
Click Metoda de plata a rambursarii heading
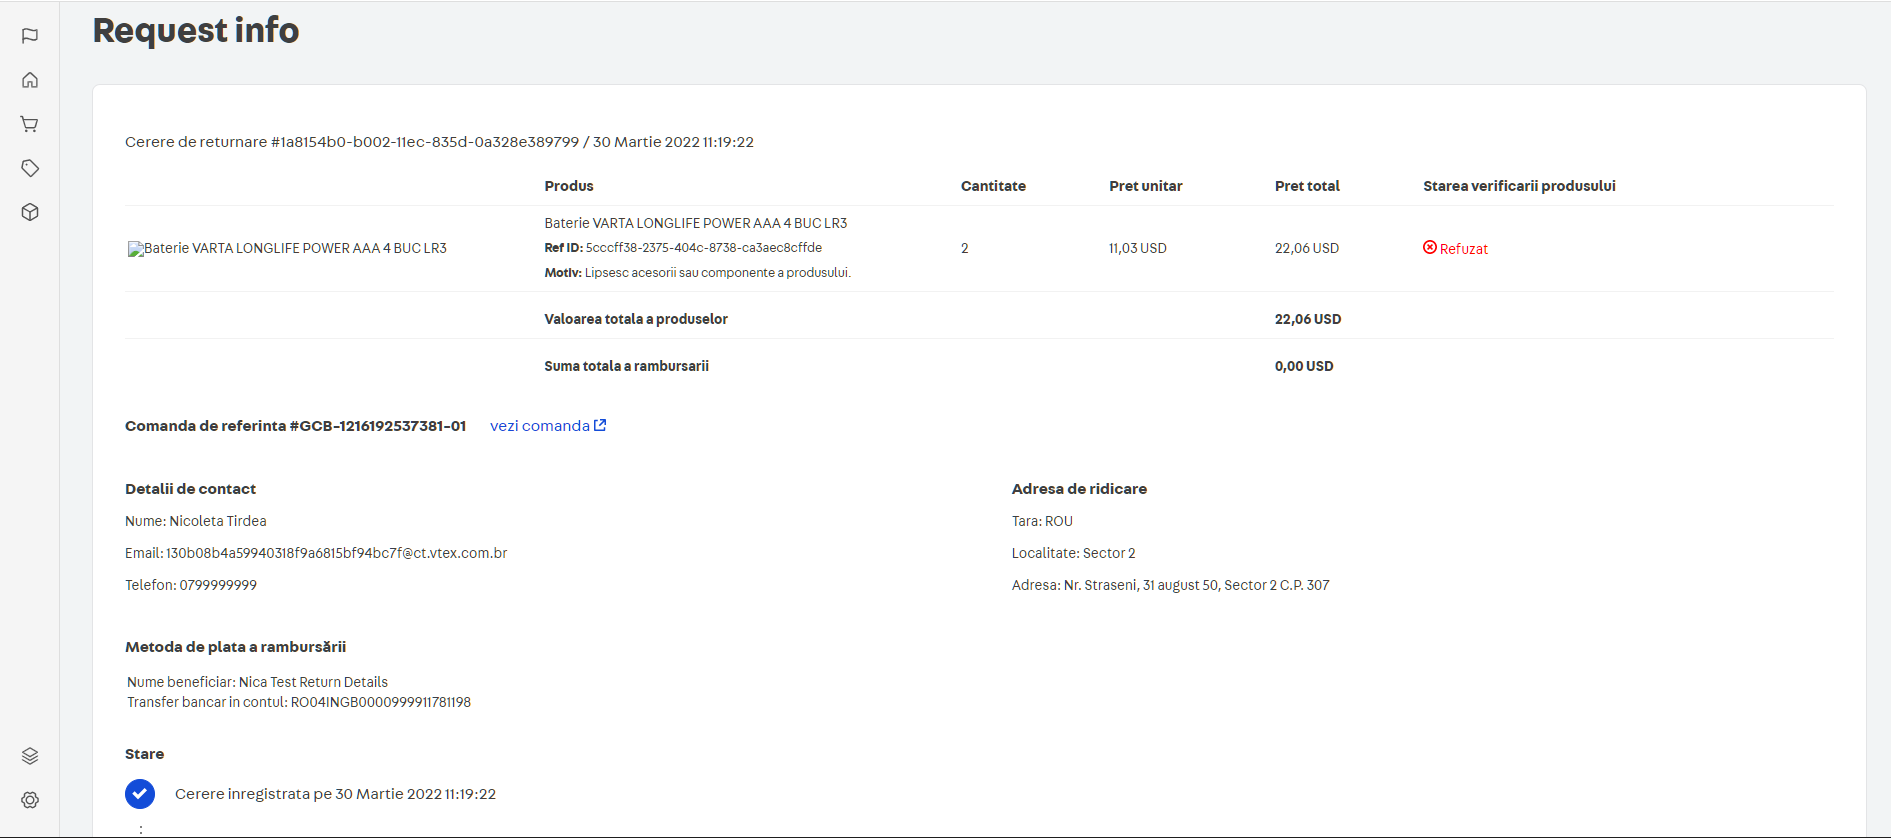[236, 647]
